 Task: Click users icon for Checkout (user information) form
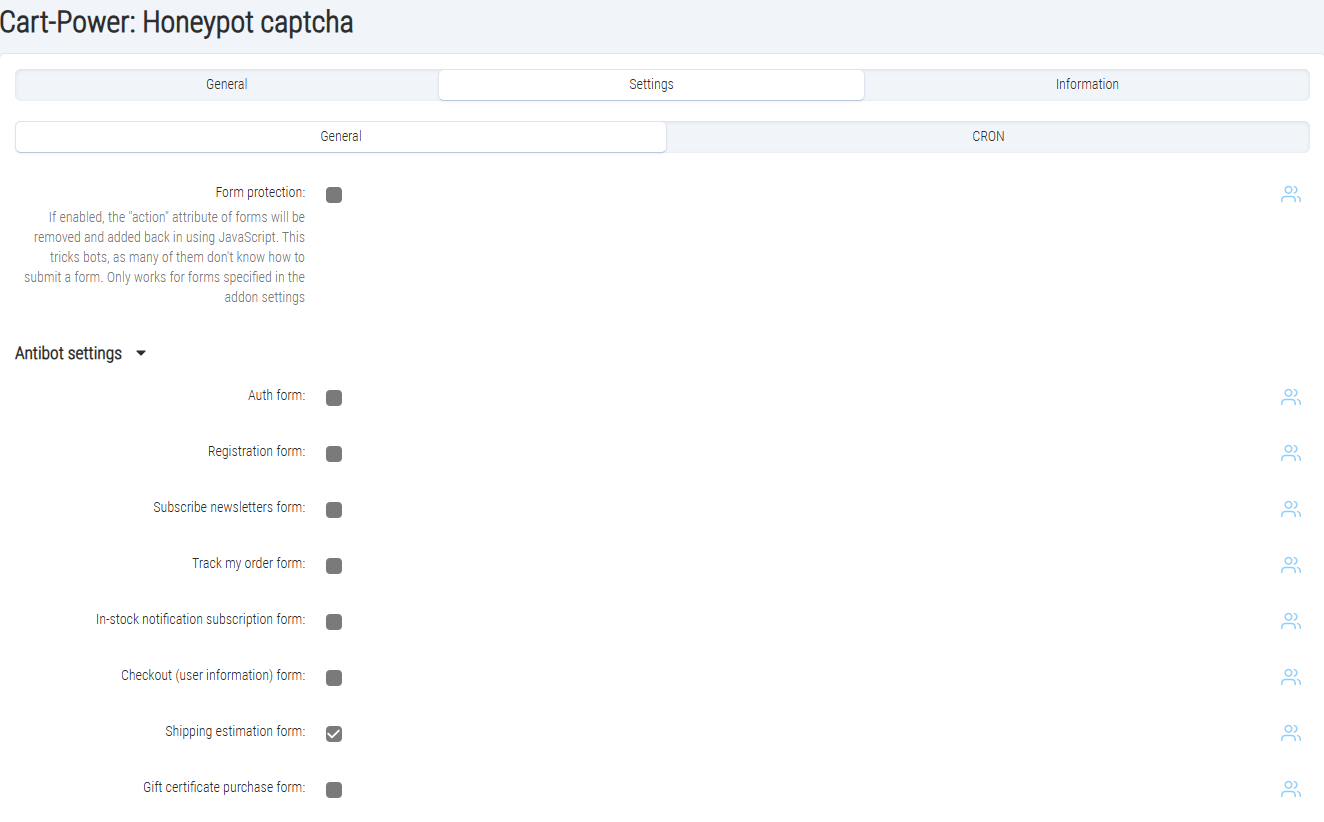click(x=1291, y=677)
